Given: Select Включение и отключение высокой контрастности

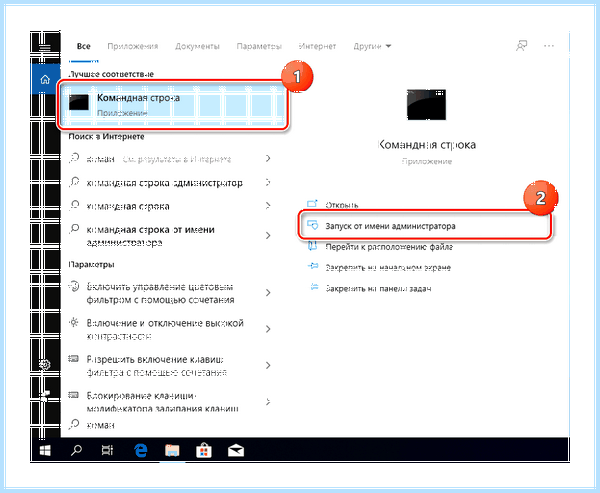Looking at the screenshot, I should coord(165,329).
